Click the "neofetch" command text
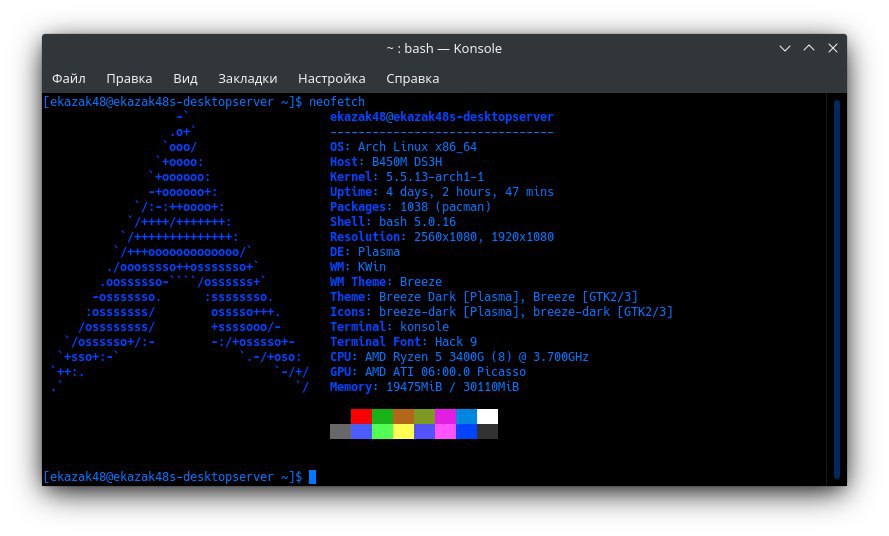This screenshot has width=889, height=536. click(337, 102)
